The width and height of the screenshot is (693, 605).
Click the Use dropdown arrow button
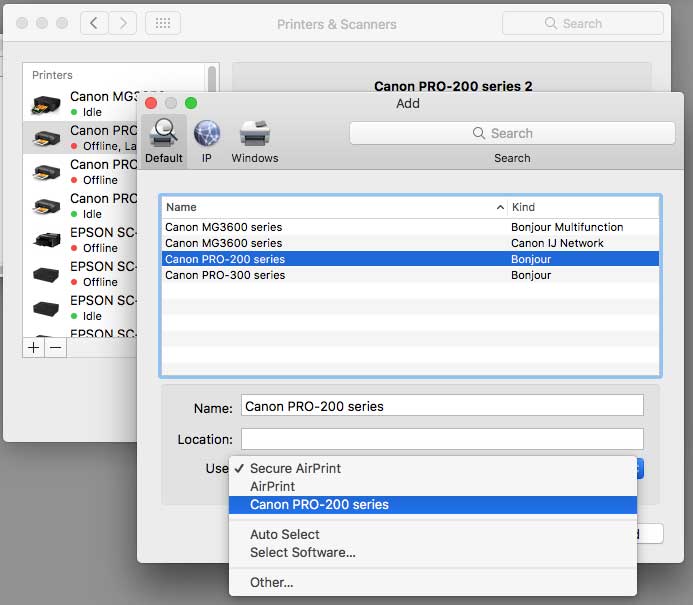640,468
